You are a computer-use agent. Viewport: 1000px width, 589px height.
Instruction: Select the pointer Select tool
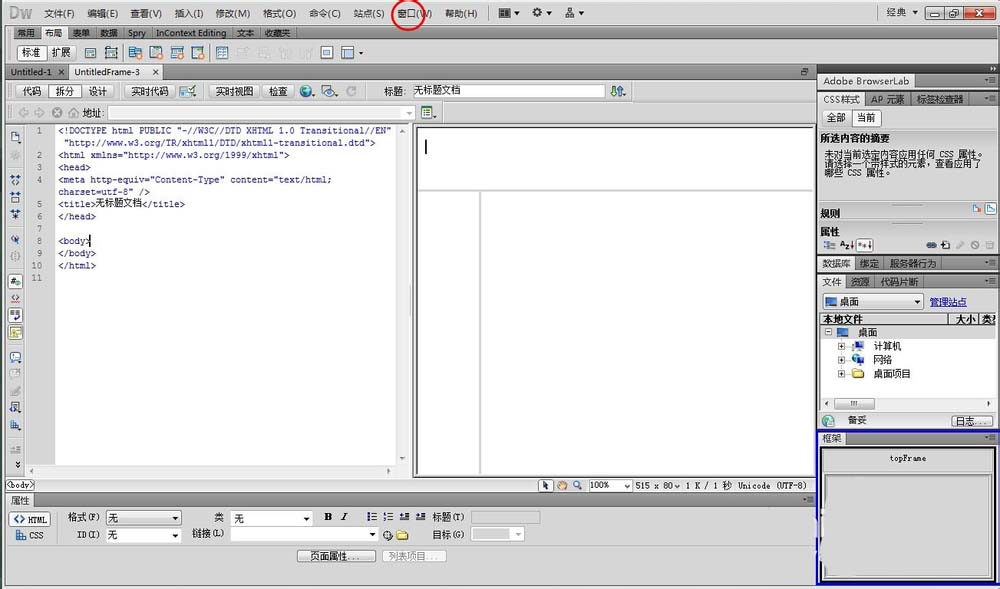coord(546,485)
